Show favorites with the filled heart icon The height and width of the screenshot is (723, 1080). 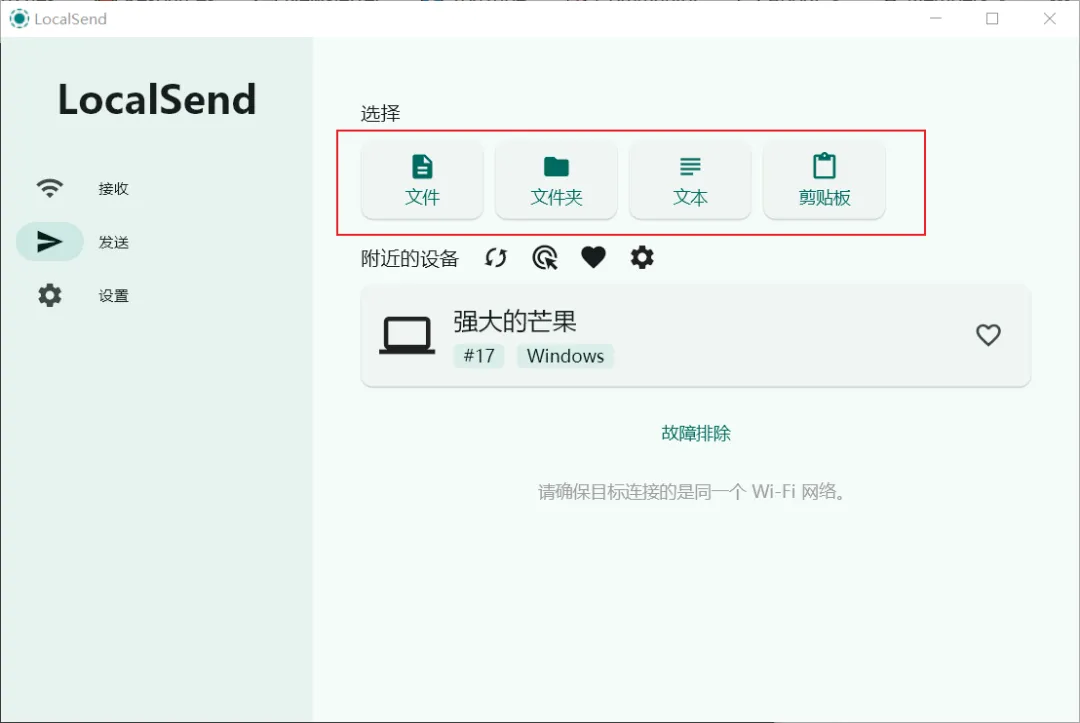(x=593, y=258)
